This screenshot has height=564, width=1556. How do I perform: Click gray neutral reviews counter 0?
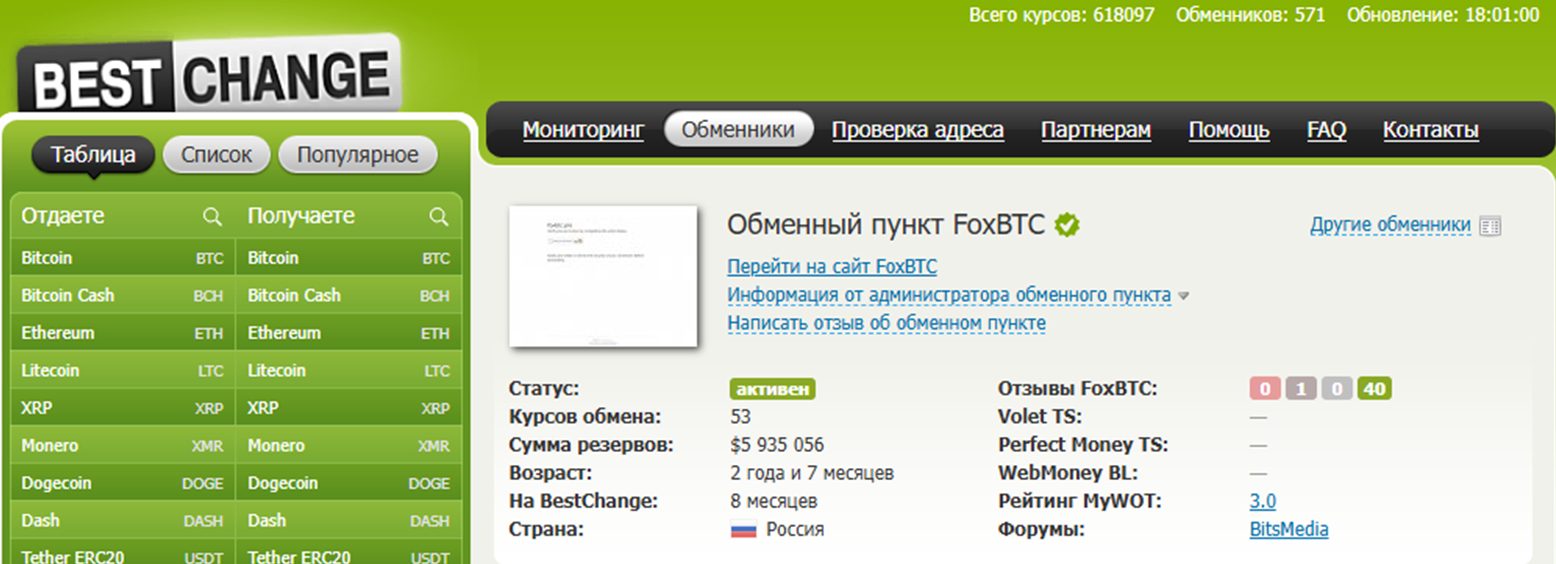coord(1337,389)
